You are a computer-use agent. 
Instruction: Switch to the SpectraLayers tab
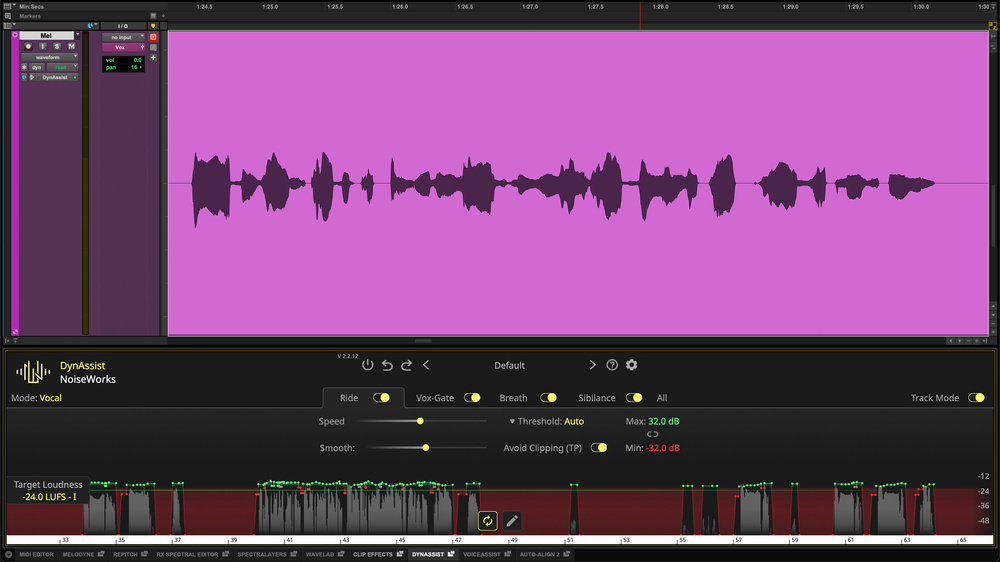pos(262,554)
